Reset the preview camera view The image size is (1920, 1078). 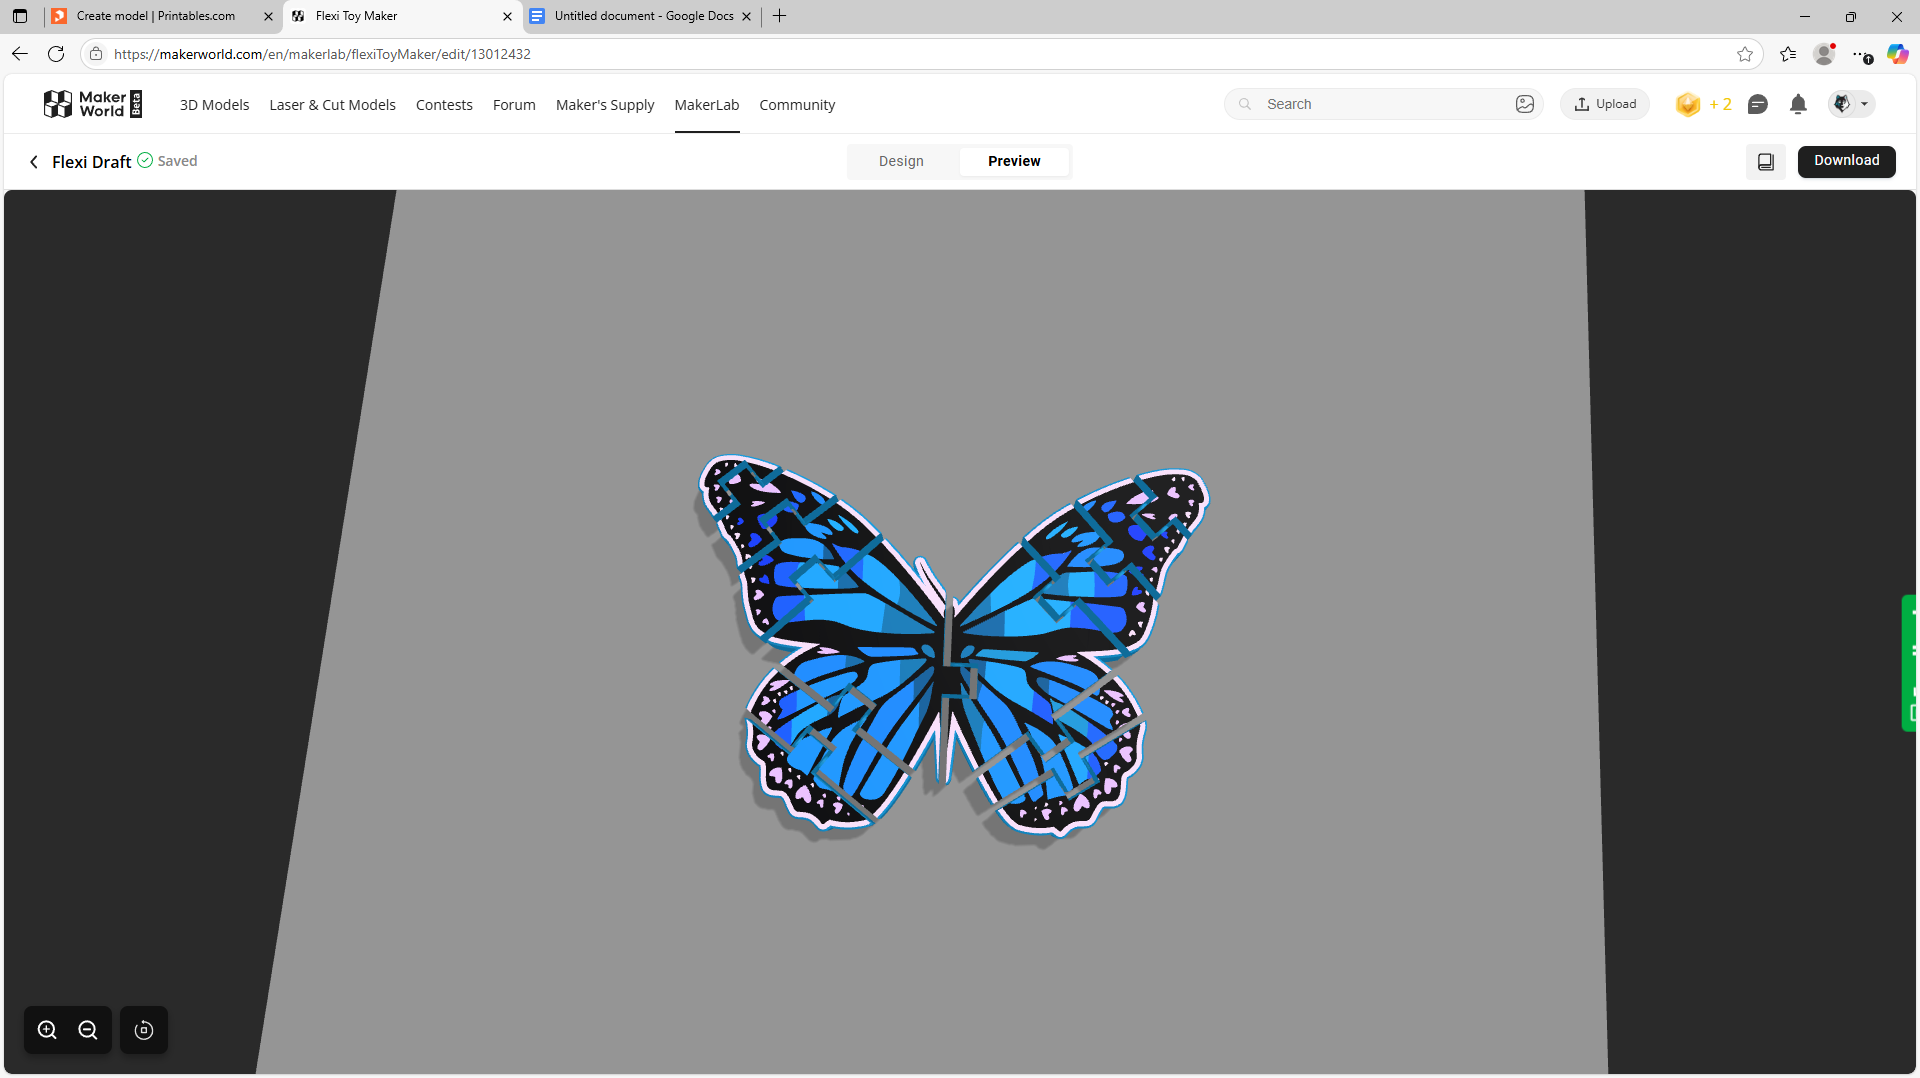[144, 1030]
